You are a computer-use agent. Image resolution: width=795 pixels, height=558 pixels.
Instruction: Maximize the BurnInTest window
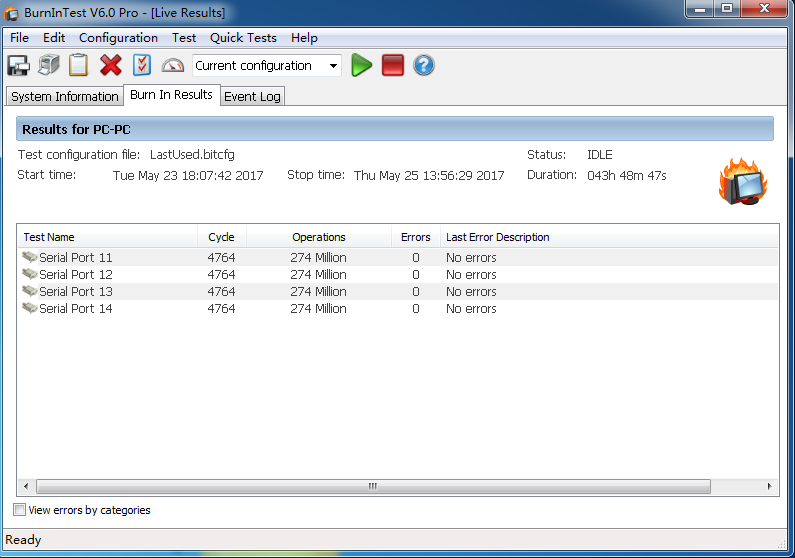point(727,9)
